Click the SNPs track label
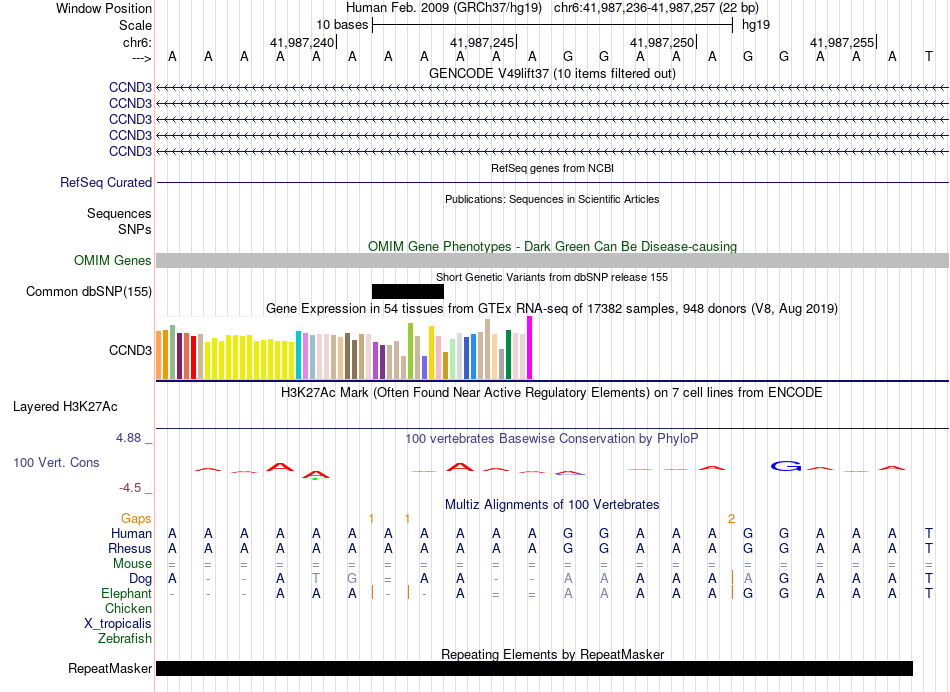The image size is (950, 692). pos(135,230)
